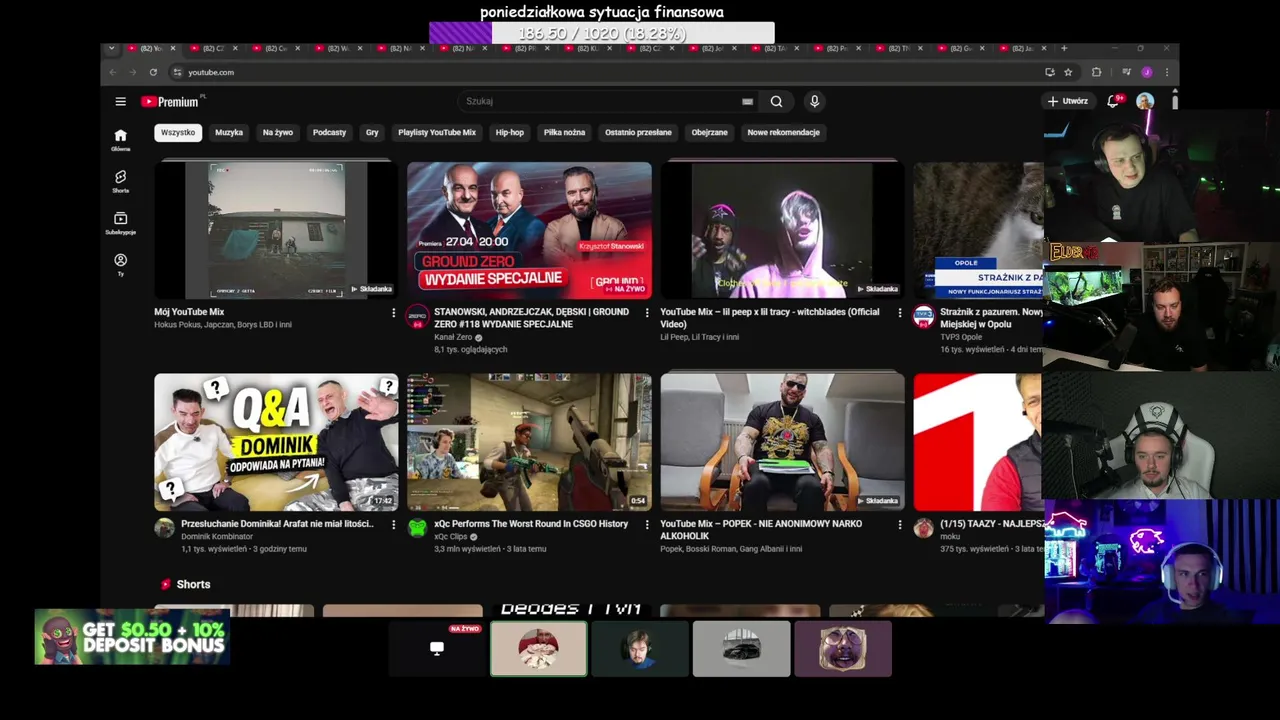
Task: Open Shorts in the left sidebar
Action: click(120, 181)
